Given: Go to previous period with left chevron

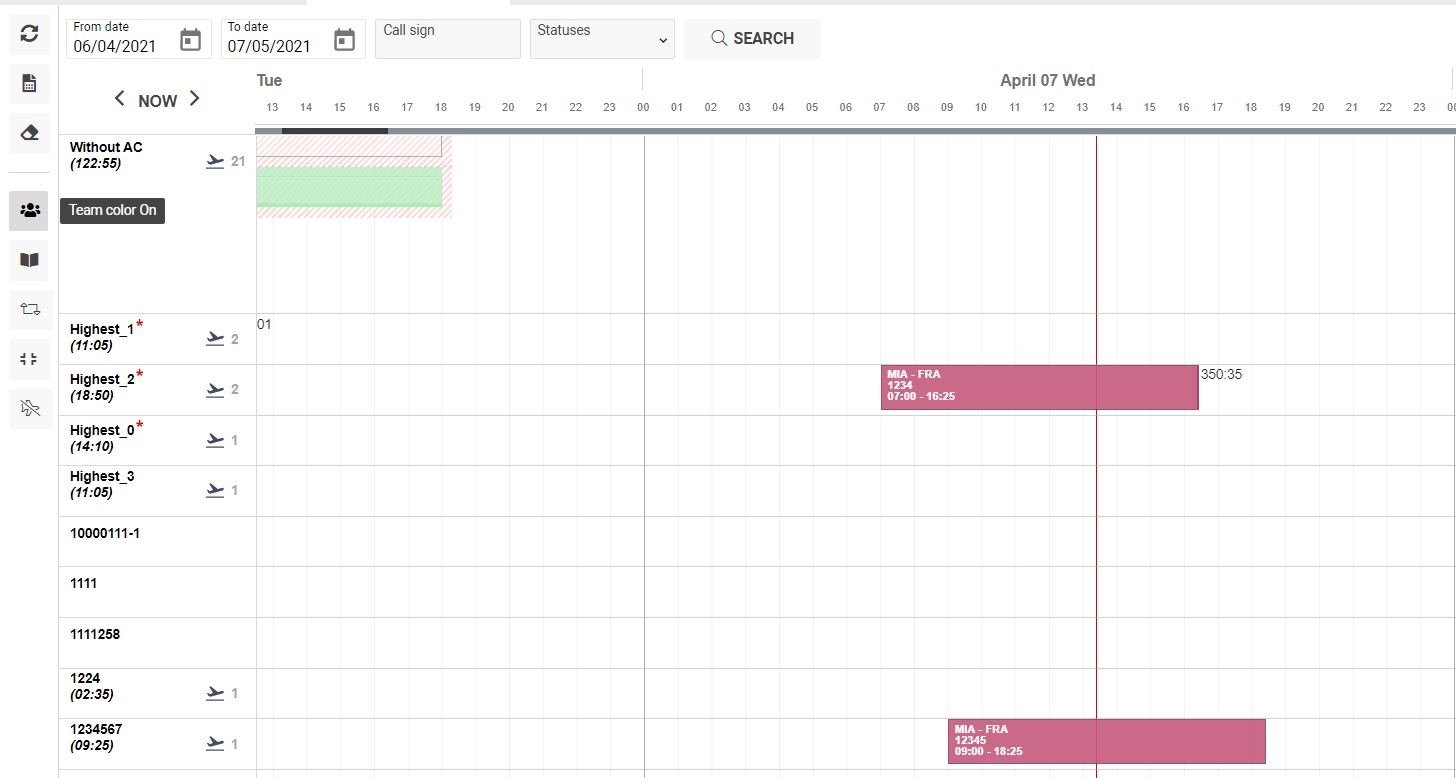Looking at the screenshot, I should coord(120,99).
